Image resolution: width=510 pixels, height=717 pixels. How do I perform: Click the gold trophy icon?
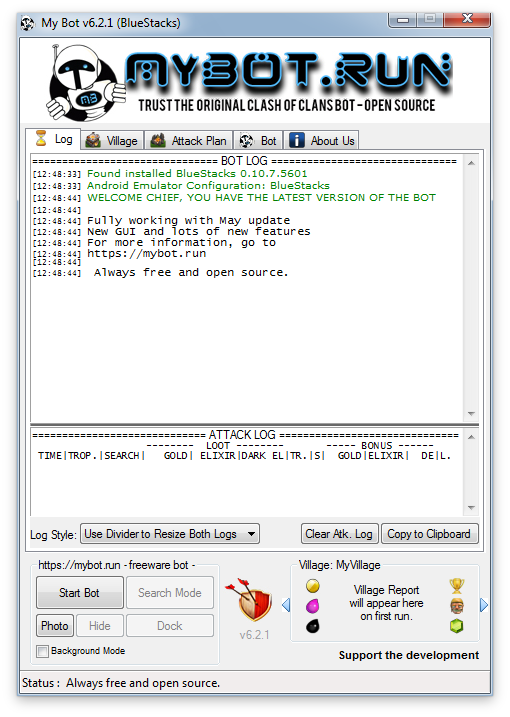click(456, 585)
